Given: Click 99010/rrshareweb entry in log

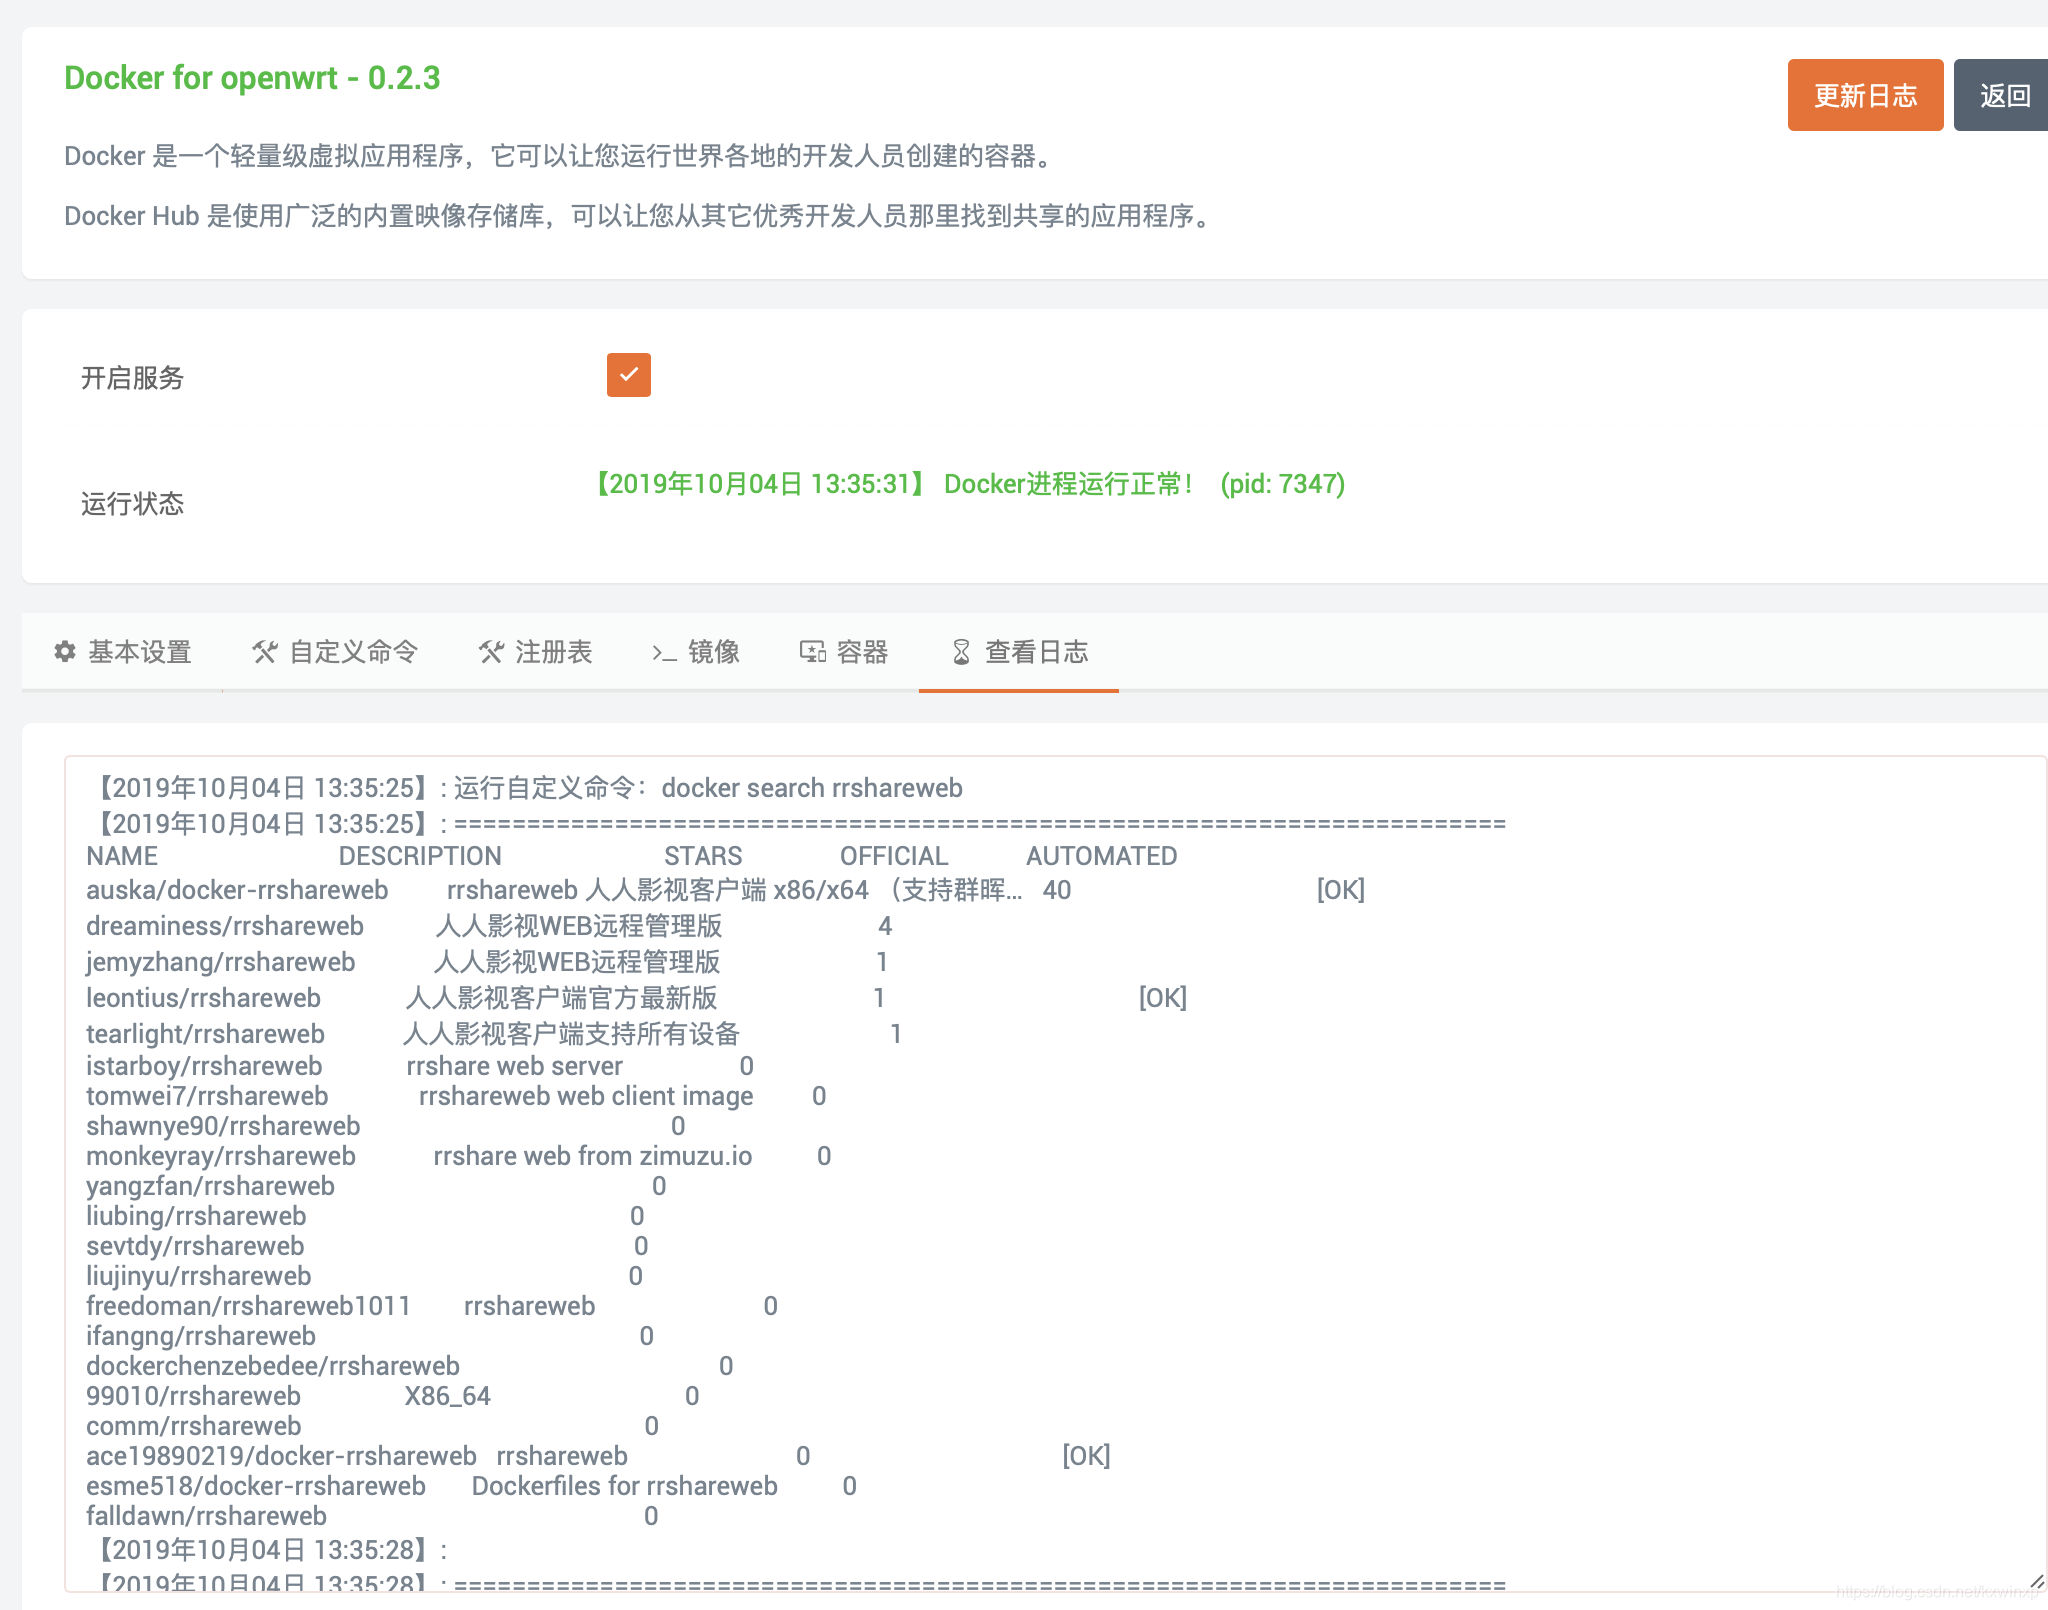Looking at the screenshot, I should (193, 1396).
